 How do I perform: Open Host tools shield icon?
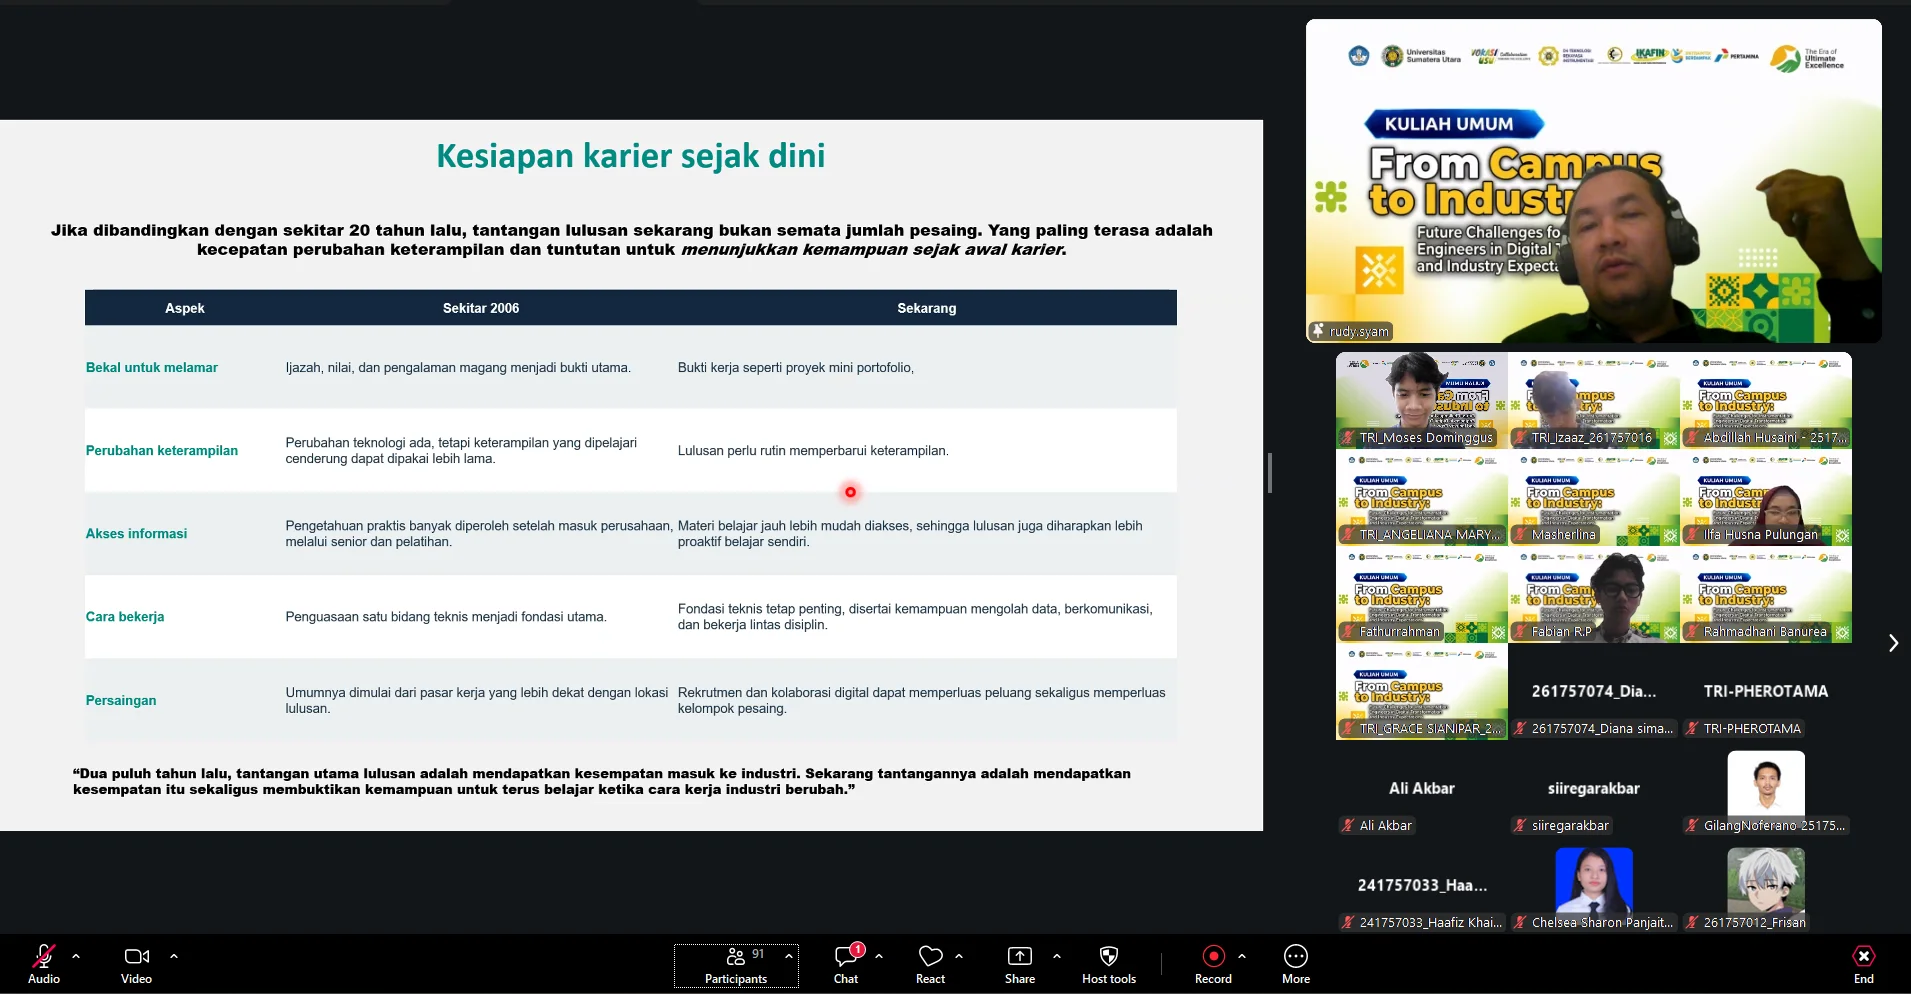1109,957
